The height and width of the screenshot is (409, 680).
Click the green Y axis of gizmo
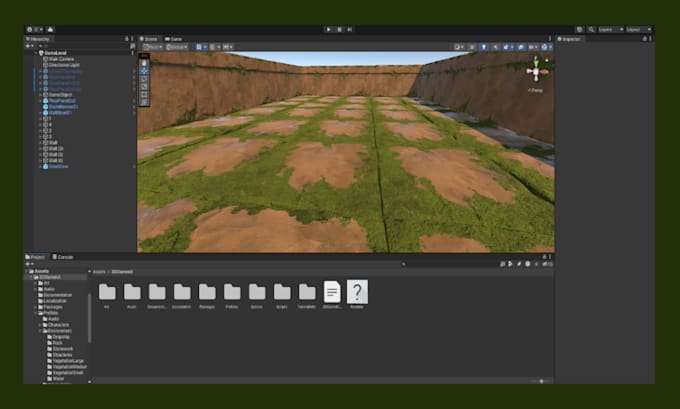point(536,62)
